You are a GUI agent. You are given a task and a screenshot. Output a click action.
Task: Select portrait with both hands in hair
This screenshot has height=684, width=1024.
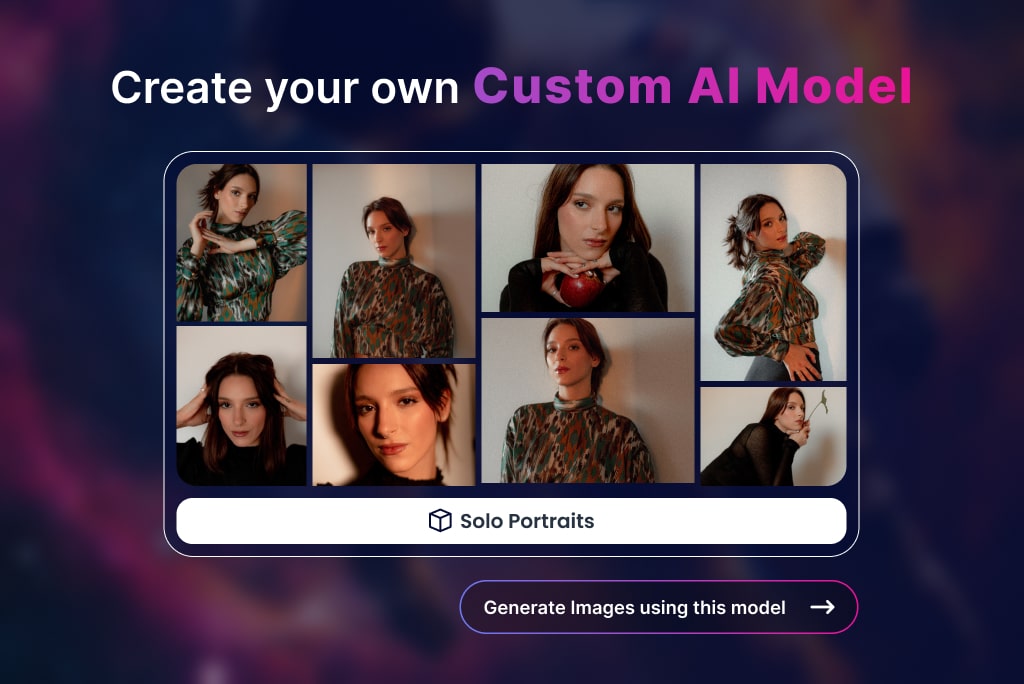pos(241,405)
